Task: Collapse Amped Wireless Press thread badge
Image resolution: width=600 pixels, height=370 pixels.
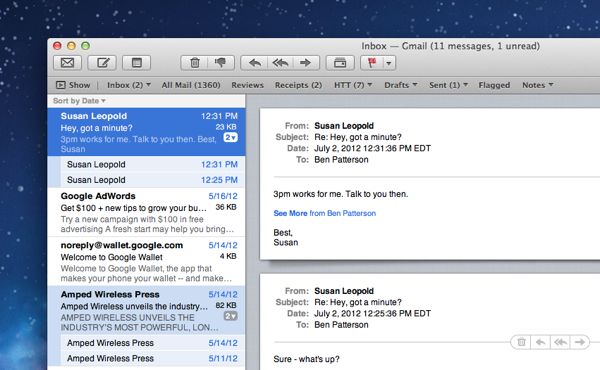Action: point(231,316)
